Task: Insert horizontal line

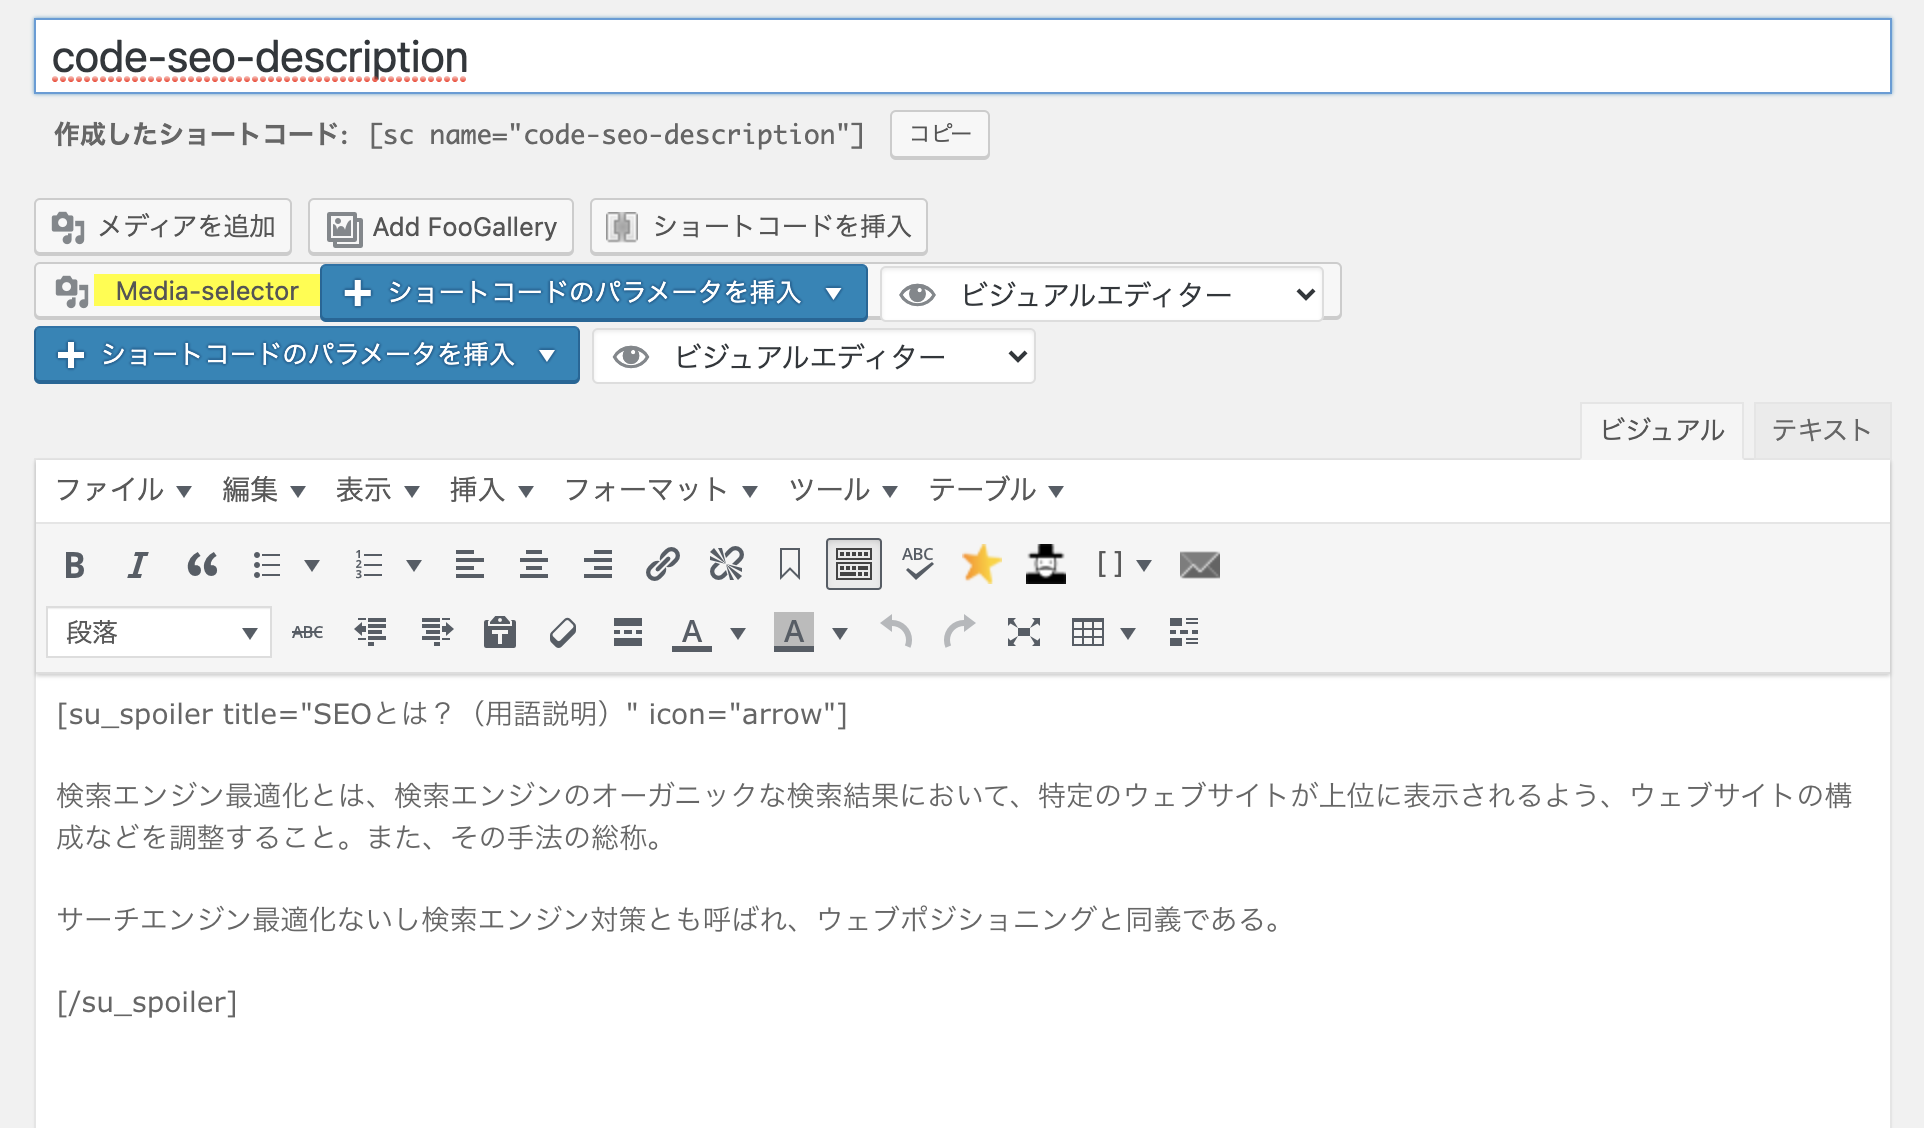Action: (x=628, y=632)
